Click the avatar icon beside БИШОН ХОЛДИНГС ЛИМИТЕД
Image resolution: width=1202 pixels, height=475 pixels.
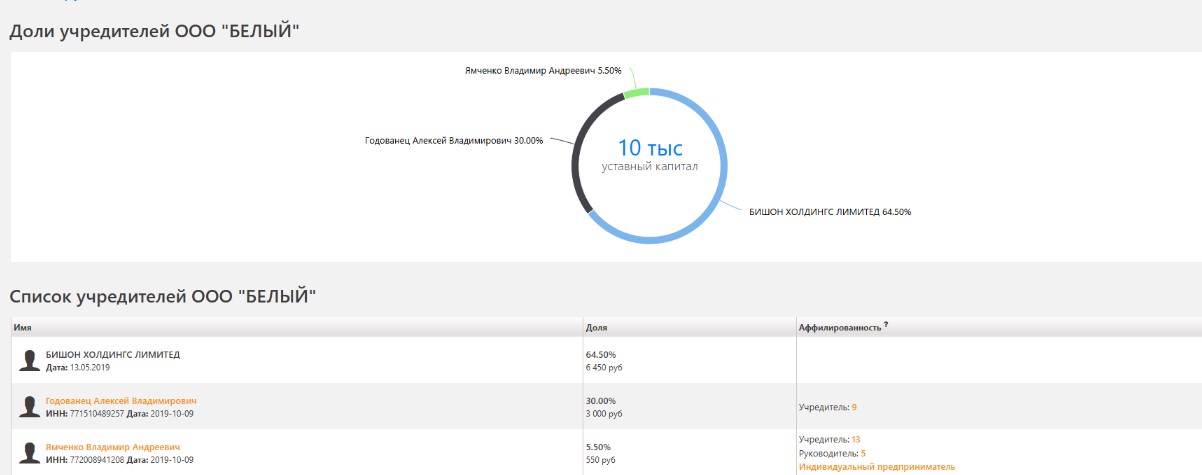(x=30, y=360)
